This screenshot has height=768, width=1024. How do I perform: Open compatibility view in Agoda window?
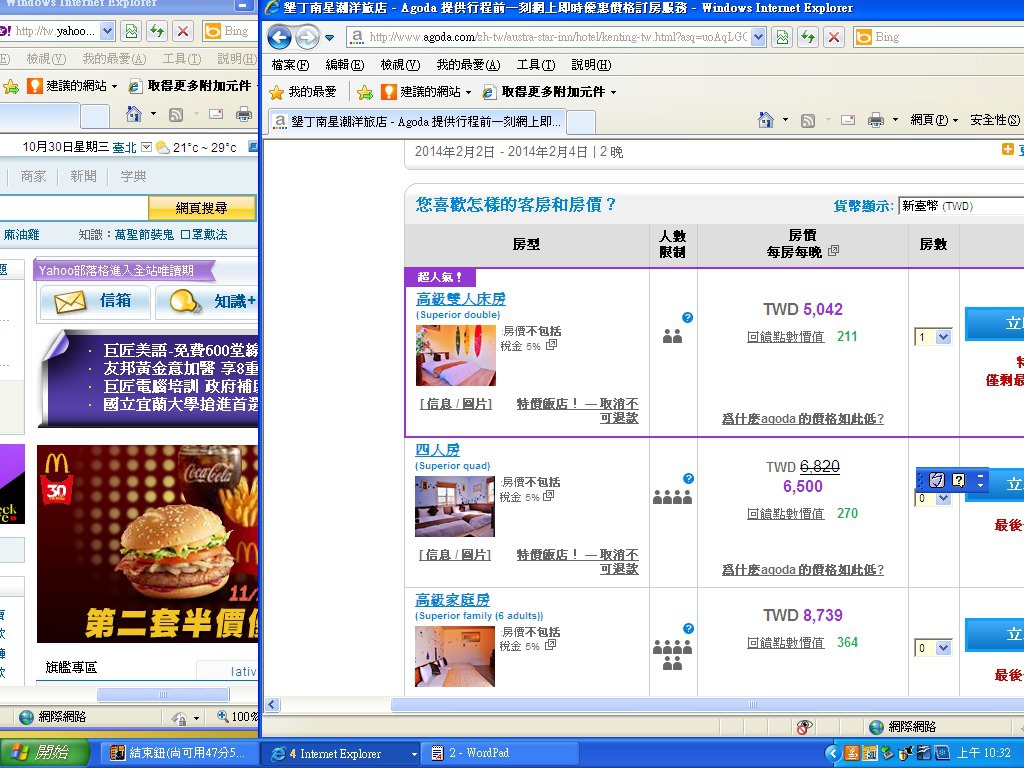[782, 37]
